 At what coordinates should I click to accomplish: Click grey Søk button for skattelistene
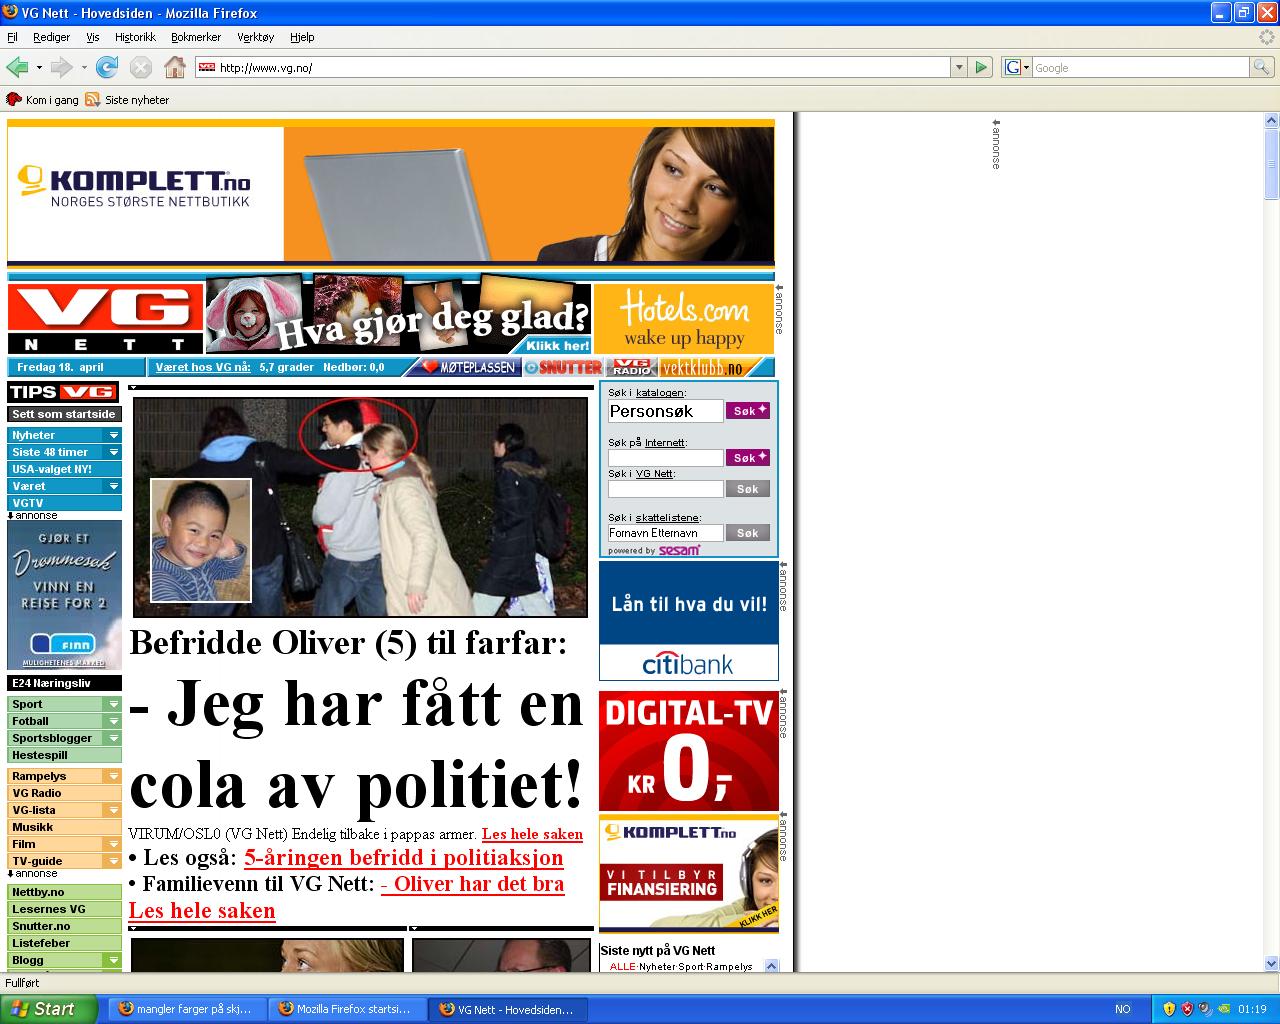pyautogui.click(x=748, y=533)
